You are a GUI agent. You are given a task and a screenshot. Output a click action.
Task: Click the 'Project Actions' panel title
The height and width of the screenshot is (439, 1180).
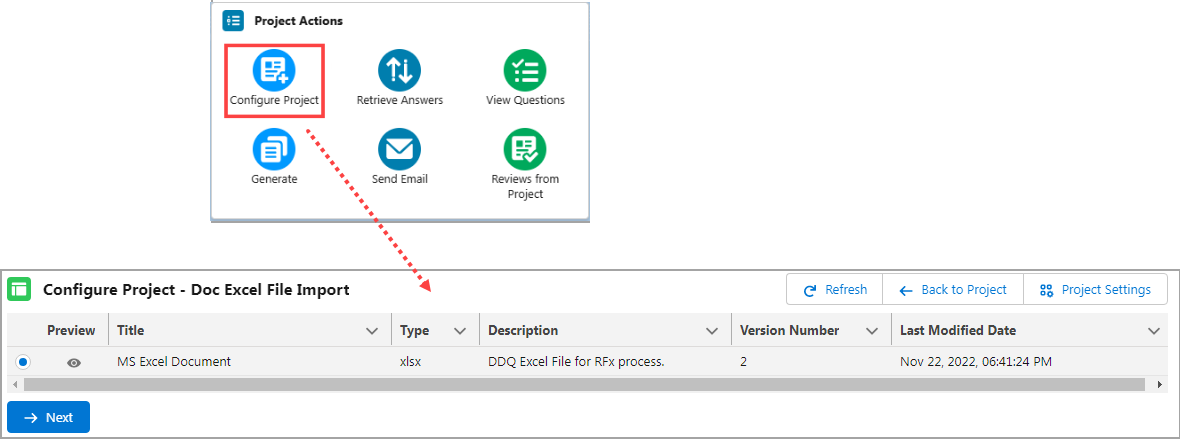[x=299, y=21]
